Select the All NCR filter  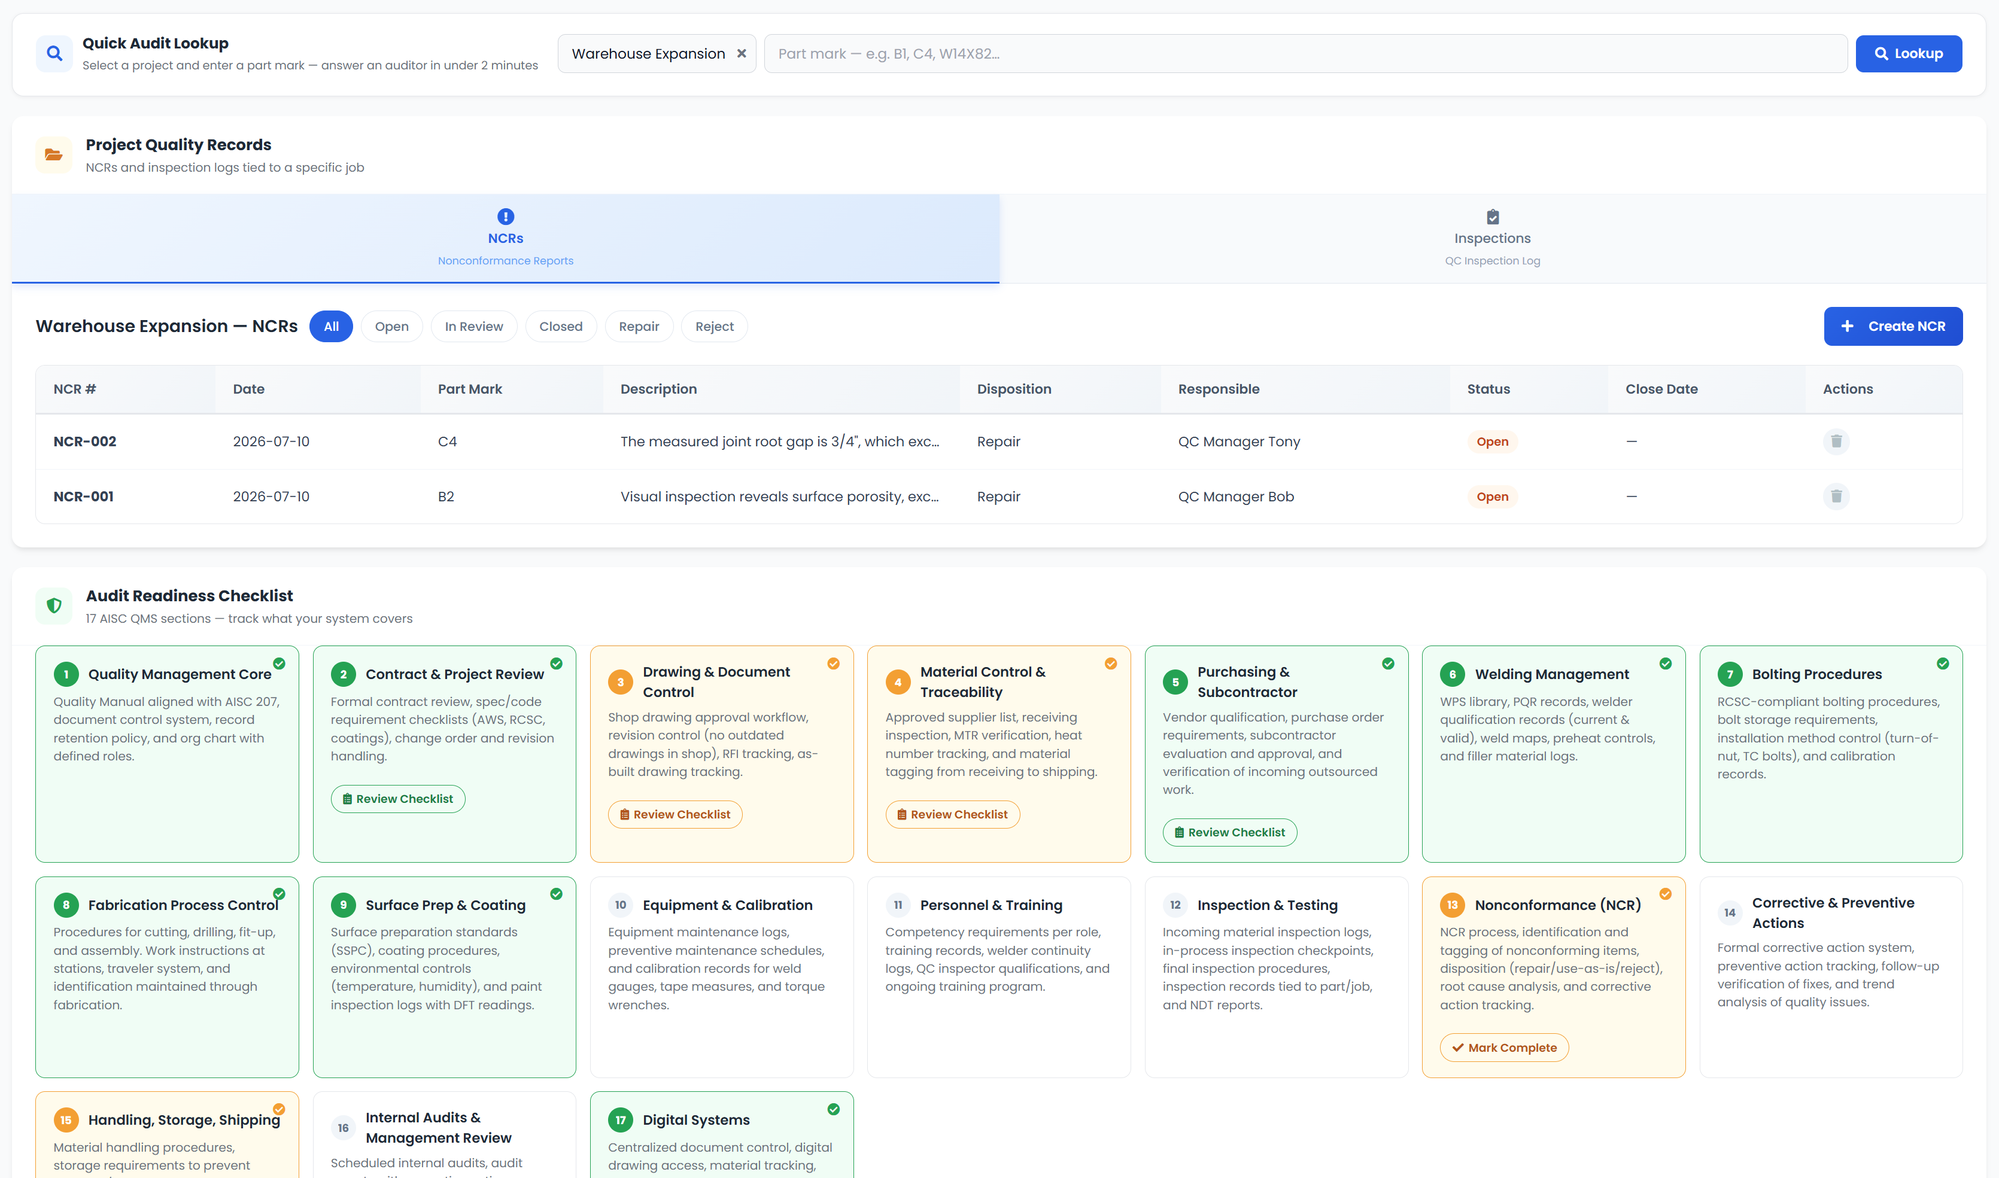331,326
